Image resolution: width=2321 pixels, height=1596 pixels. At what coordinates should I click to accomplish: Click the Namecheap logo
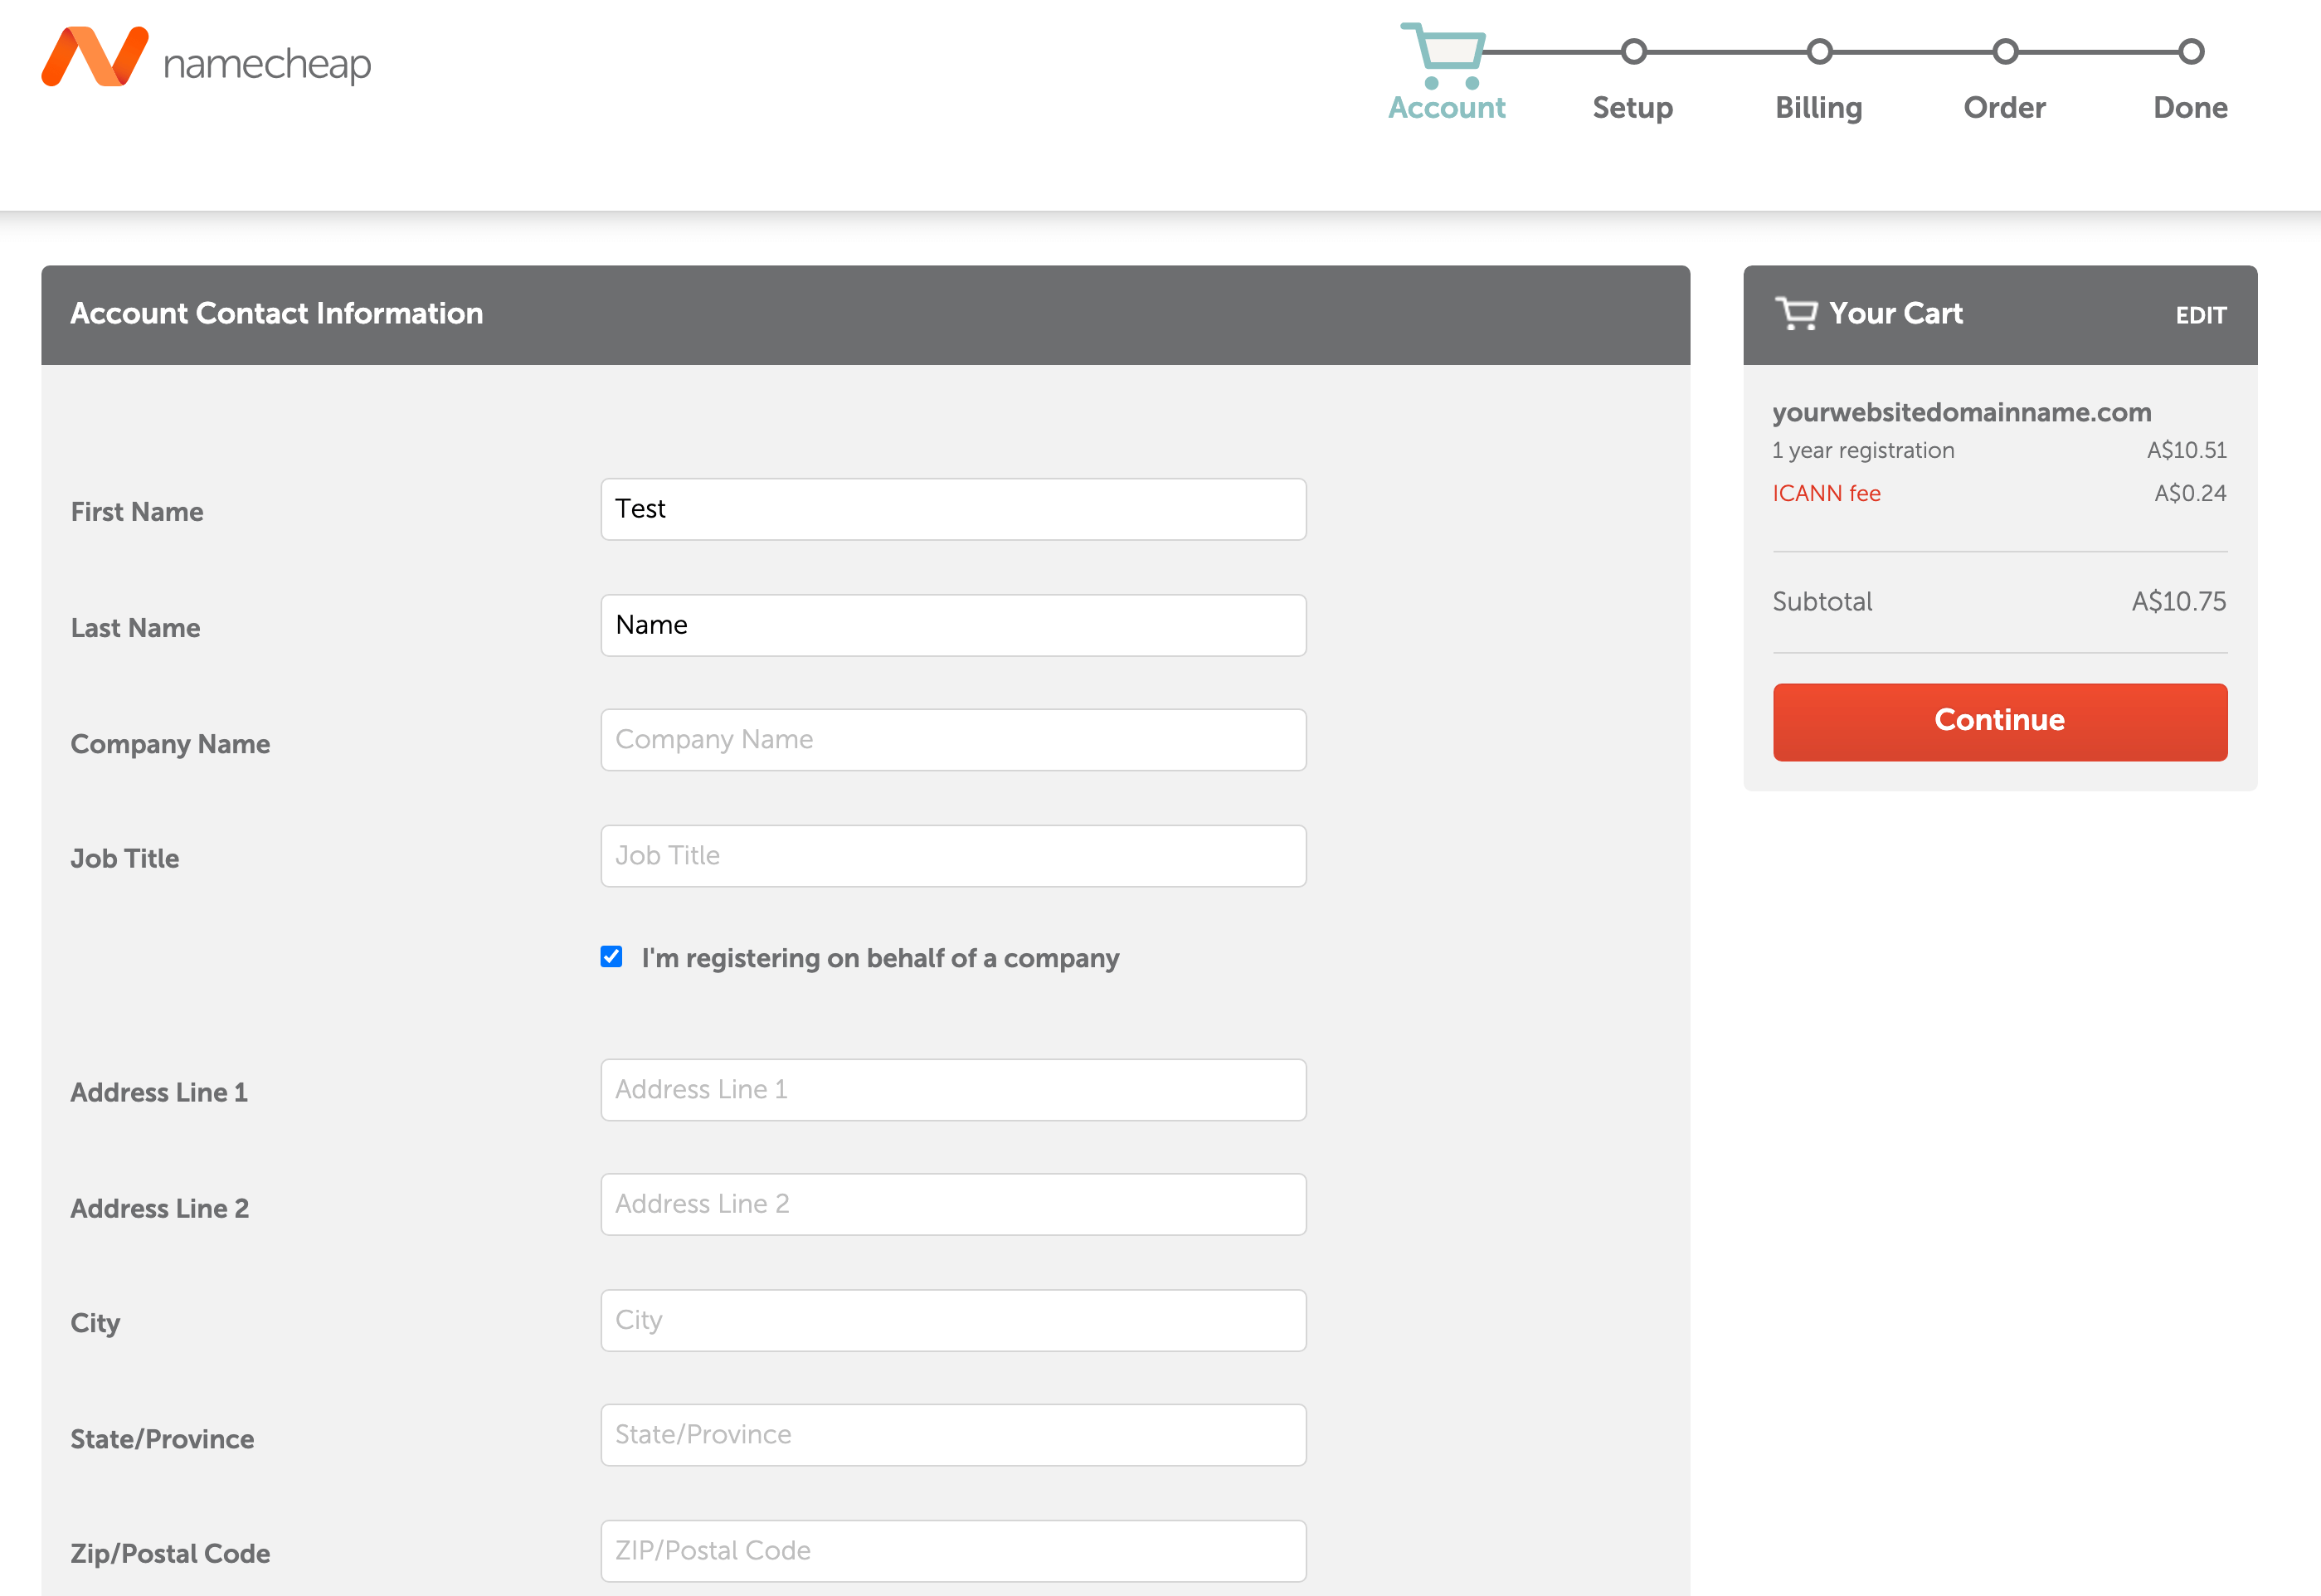click(206, 58)
